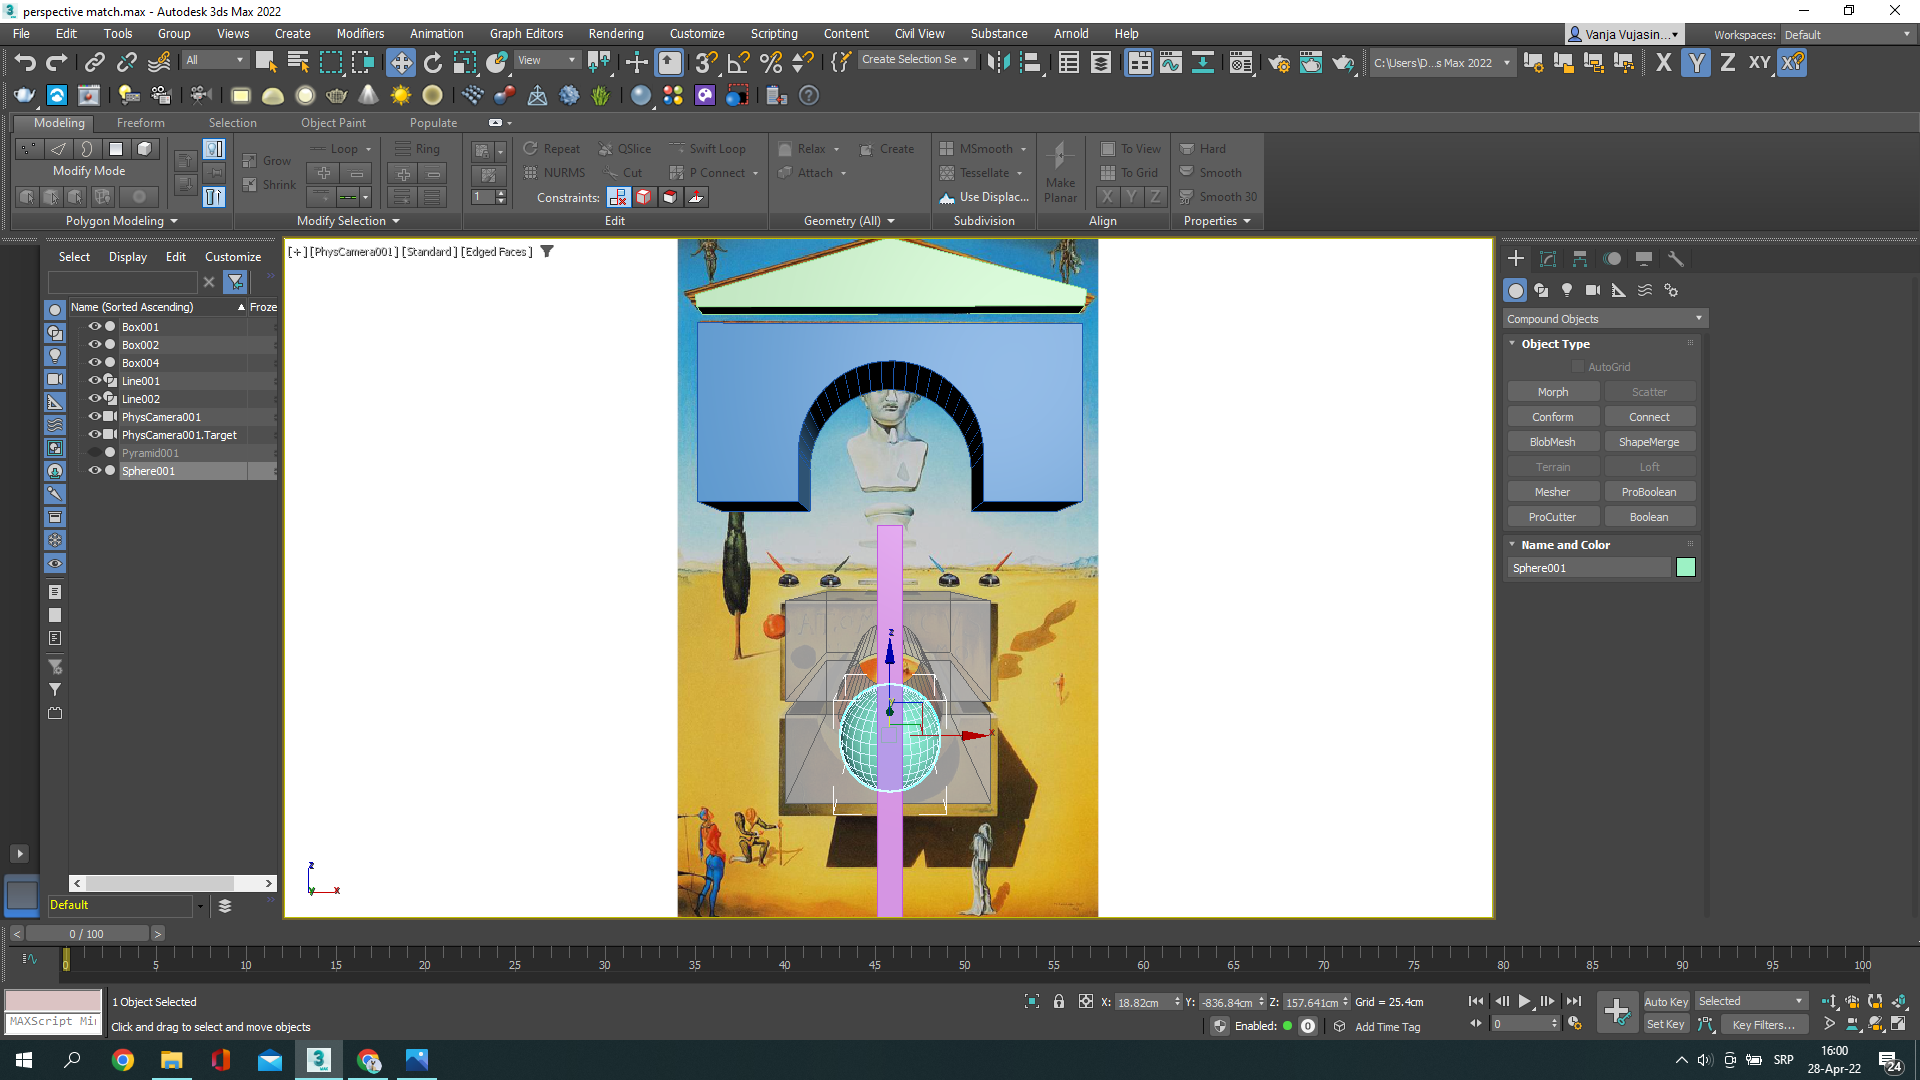Open Render Setup icon
The width and height of the screenshot is (1920, 1080).
click(x=1279, y=63)
